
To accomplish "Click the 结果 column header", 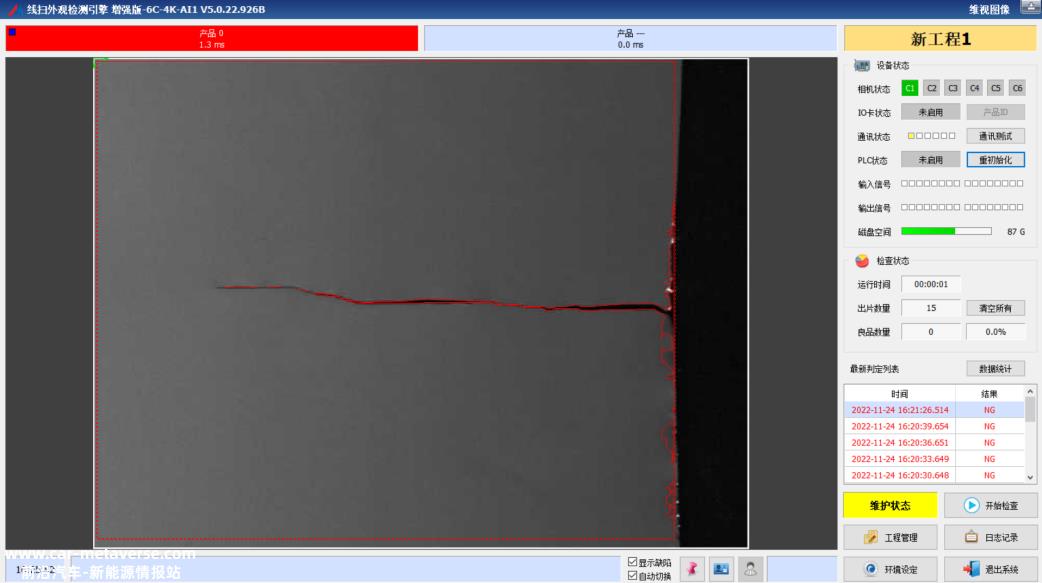I will pyautogui.click(x=990, y=394).
